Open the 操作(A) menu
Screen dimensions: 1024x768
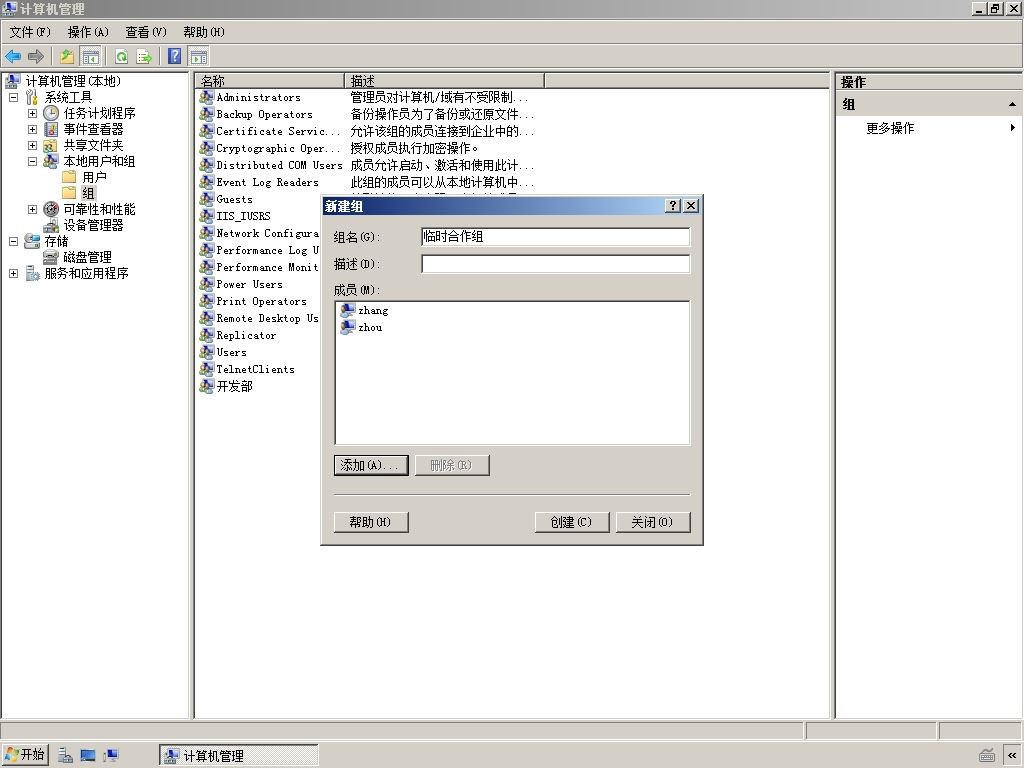pos(88,32)
